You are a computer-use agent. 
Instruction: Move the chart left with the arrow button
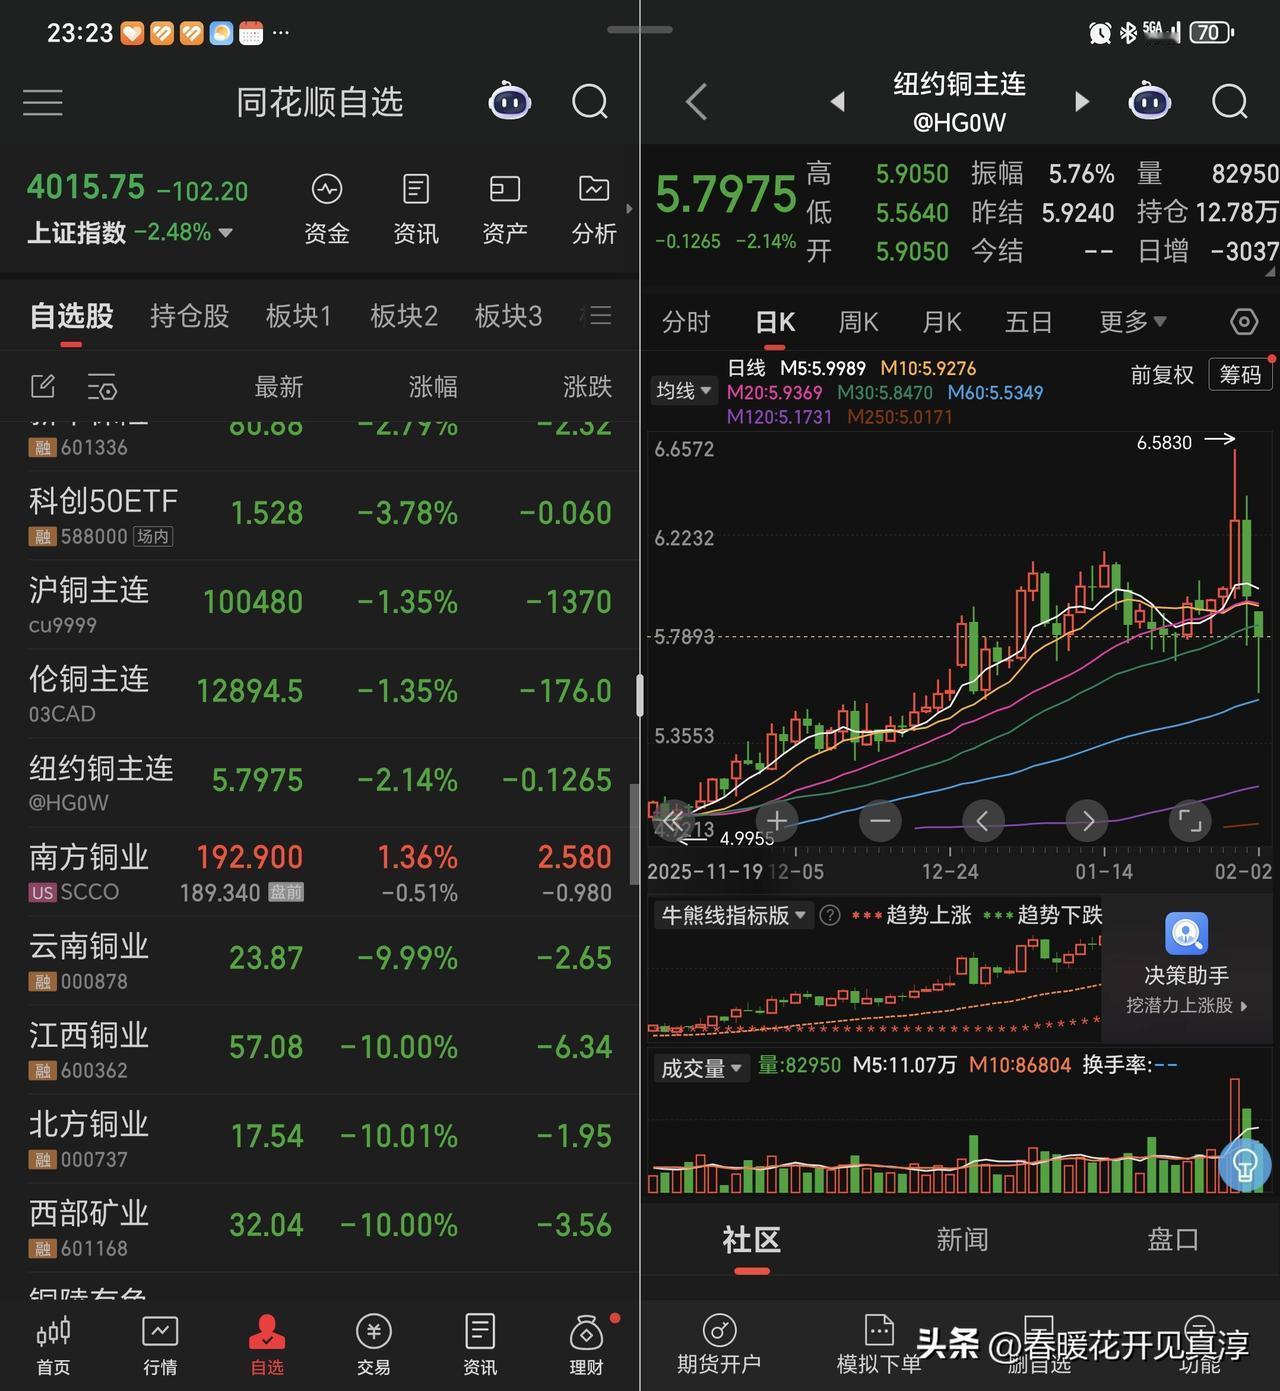(983, 821)
